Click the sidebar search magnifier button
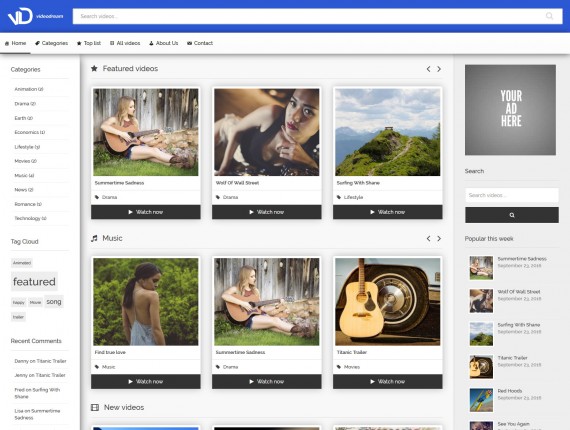Viewport: 570px width, 430px height. tap(512, 215)
